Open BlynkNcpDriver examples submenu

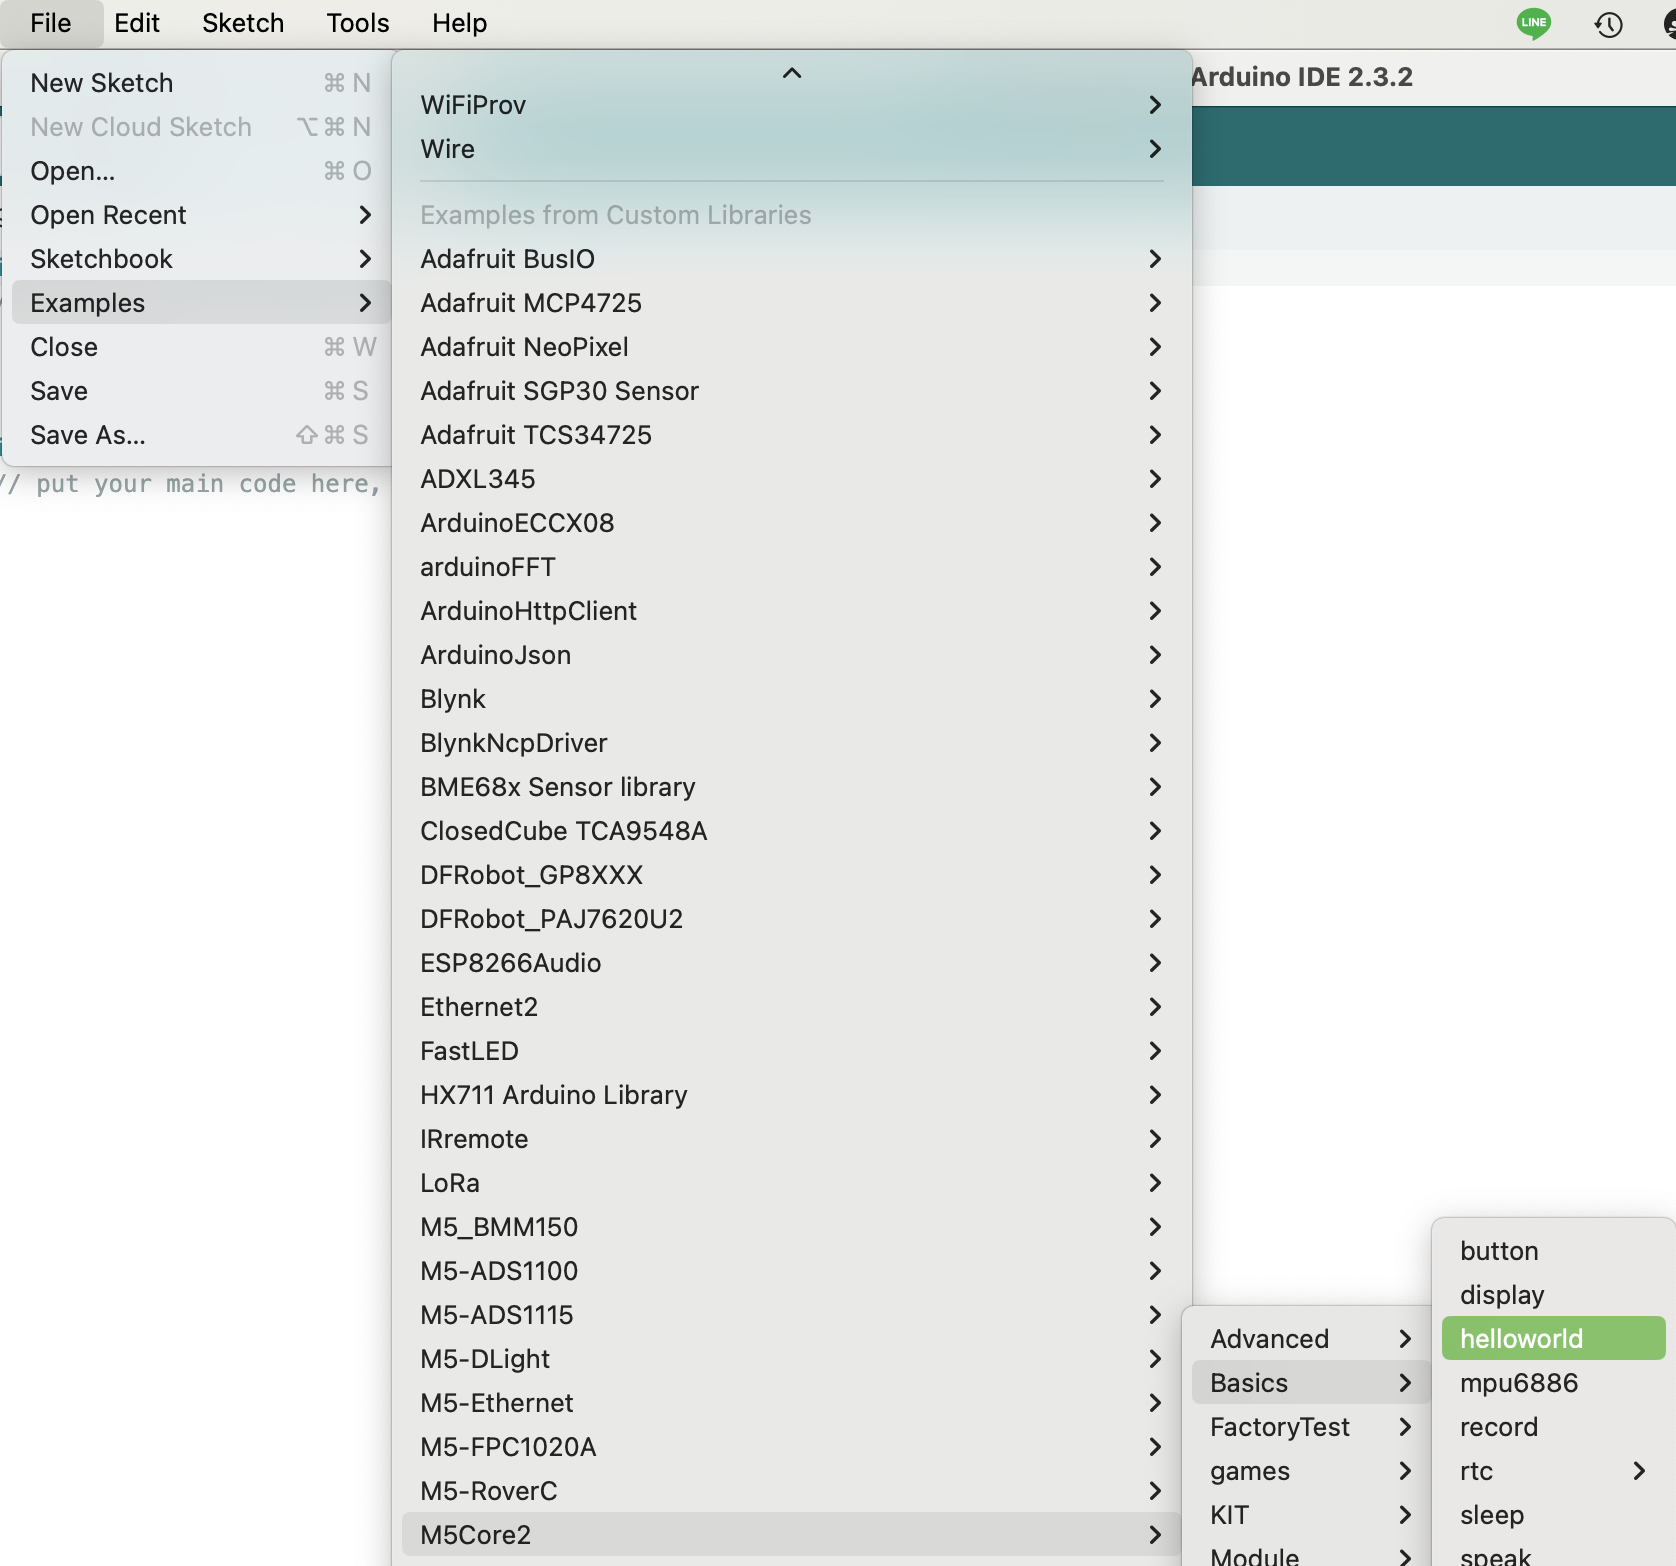(x=791, y=743)
